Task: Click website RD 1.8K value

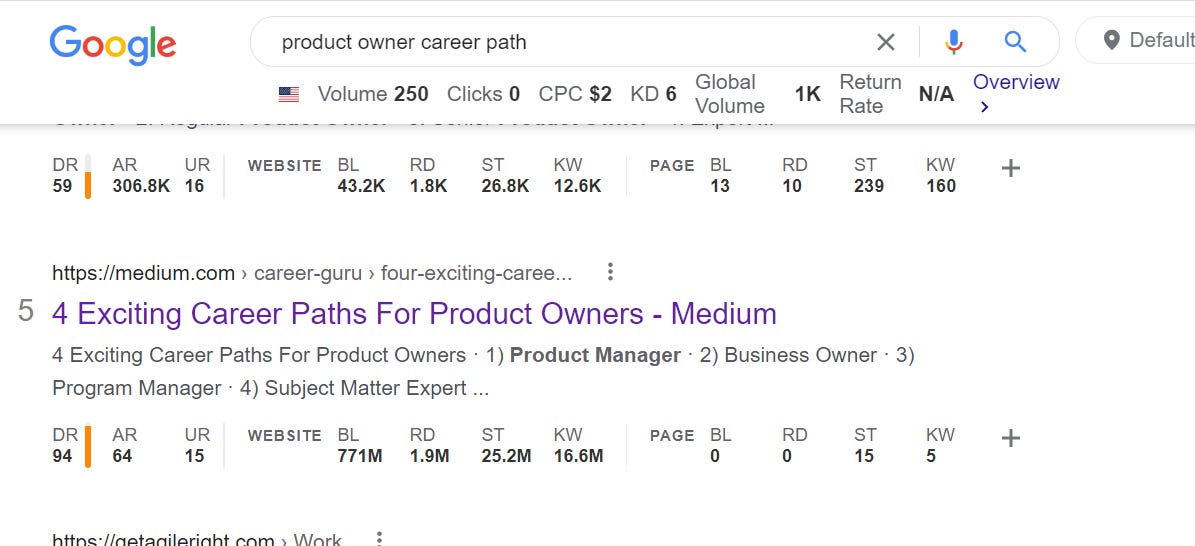Action: pos(428,186)
